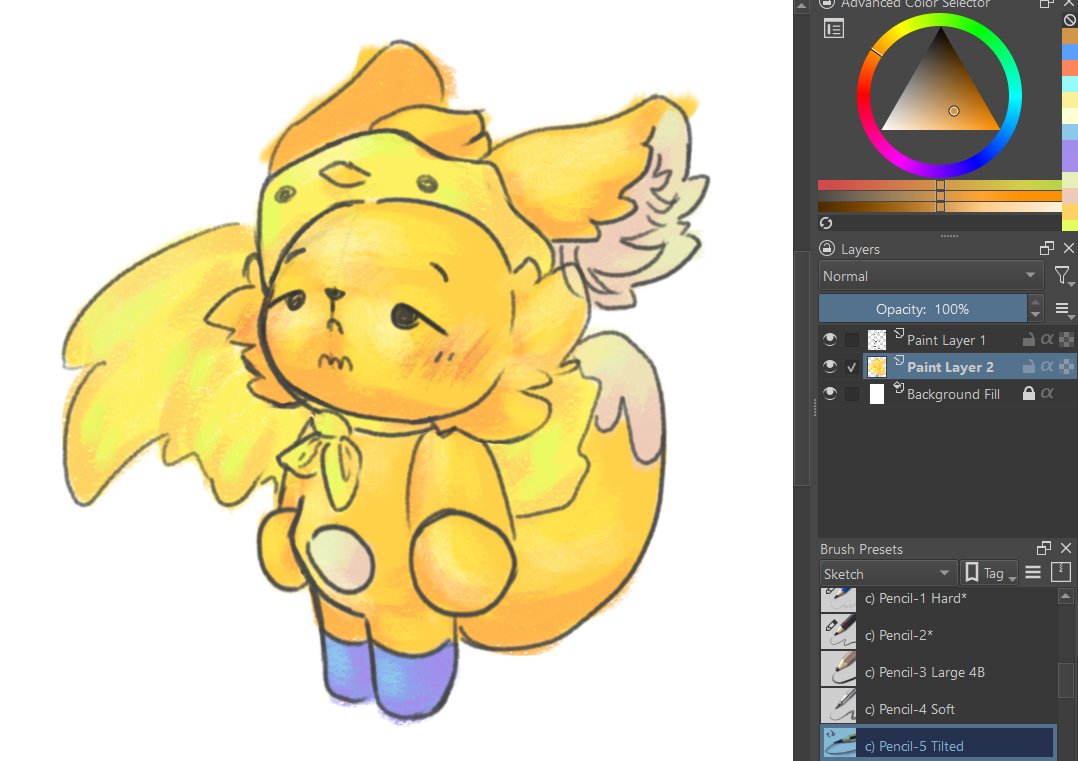Select the Pencil-1 Hard brush preset
This screenshot has height=761, width=1078.
pyautogui.click(x=938, y=599)
